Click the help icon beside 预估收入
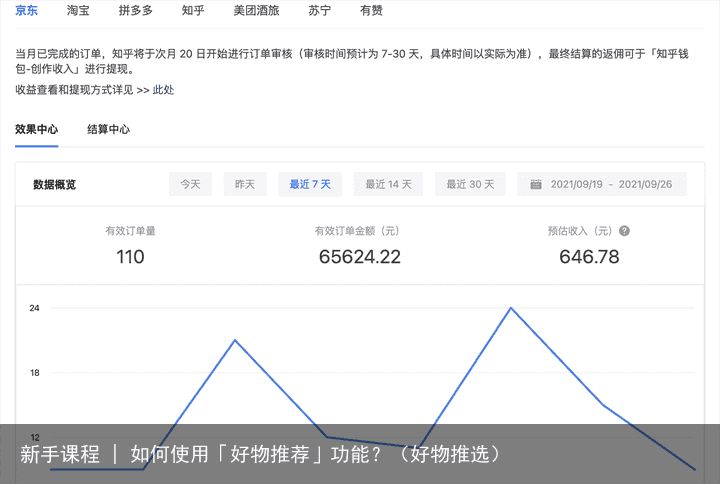 [624, 231]
